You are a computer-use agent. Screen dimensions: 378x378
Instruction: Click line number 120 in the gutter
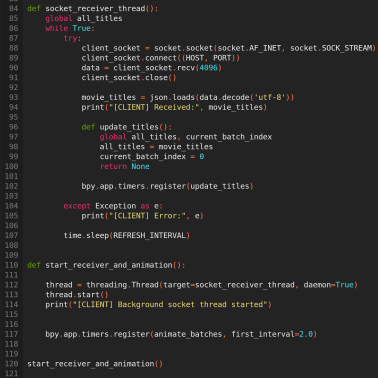click(11, 364)
